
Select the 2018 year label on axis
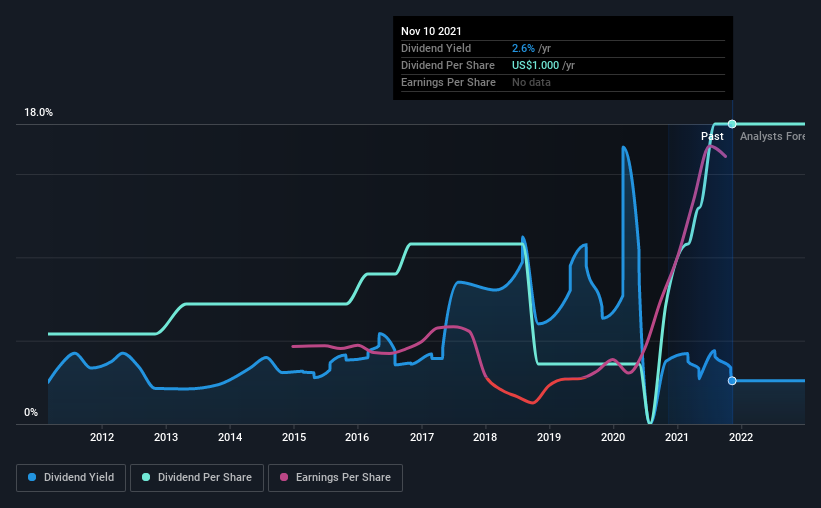pos(485,437)
